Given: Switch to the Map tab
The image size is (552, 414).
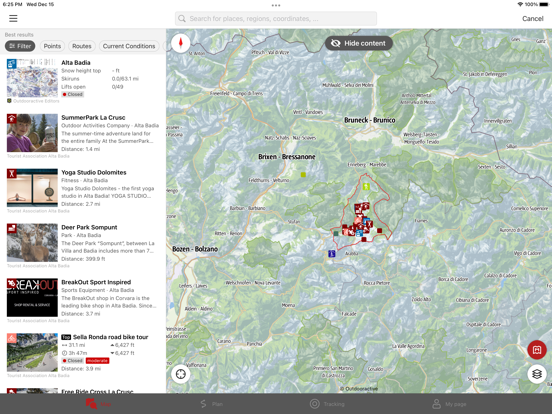Looking at the screenshot, I should (98, 404).
